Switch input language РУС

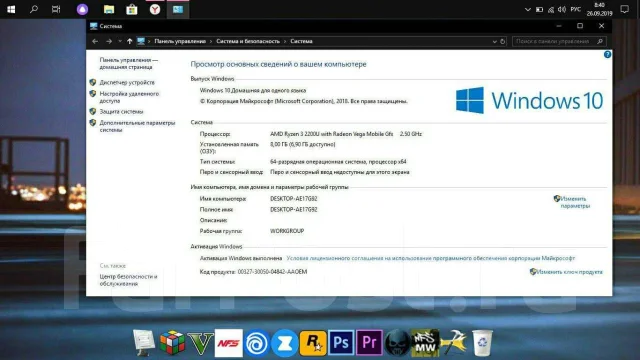coord(576,9)
